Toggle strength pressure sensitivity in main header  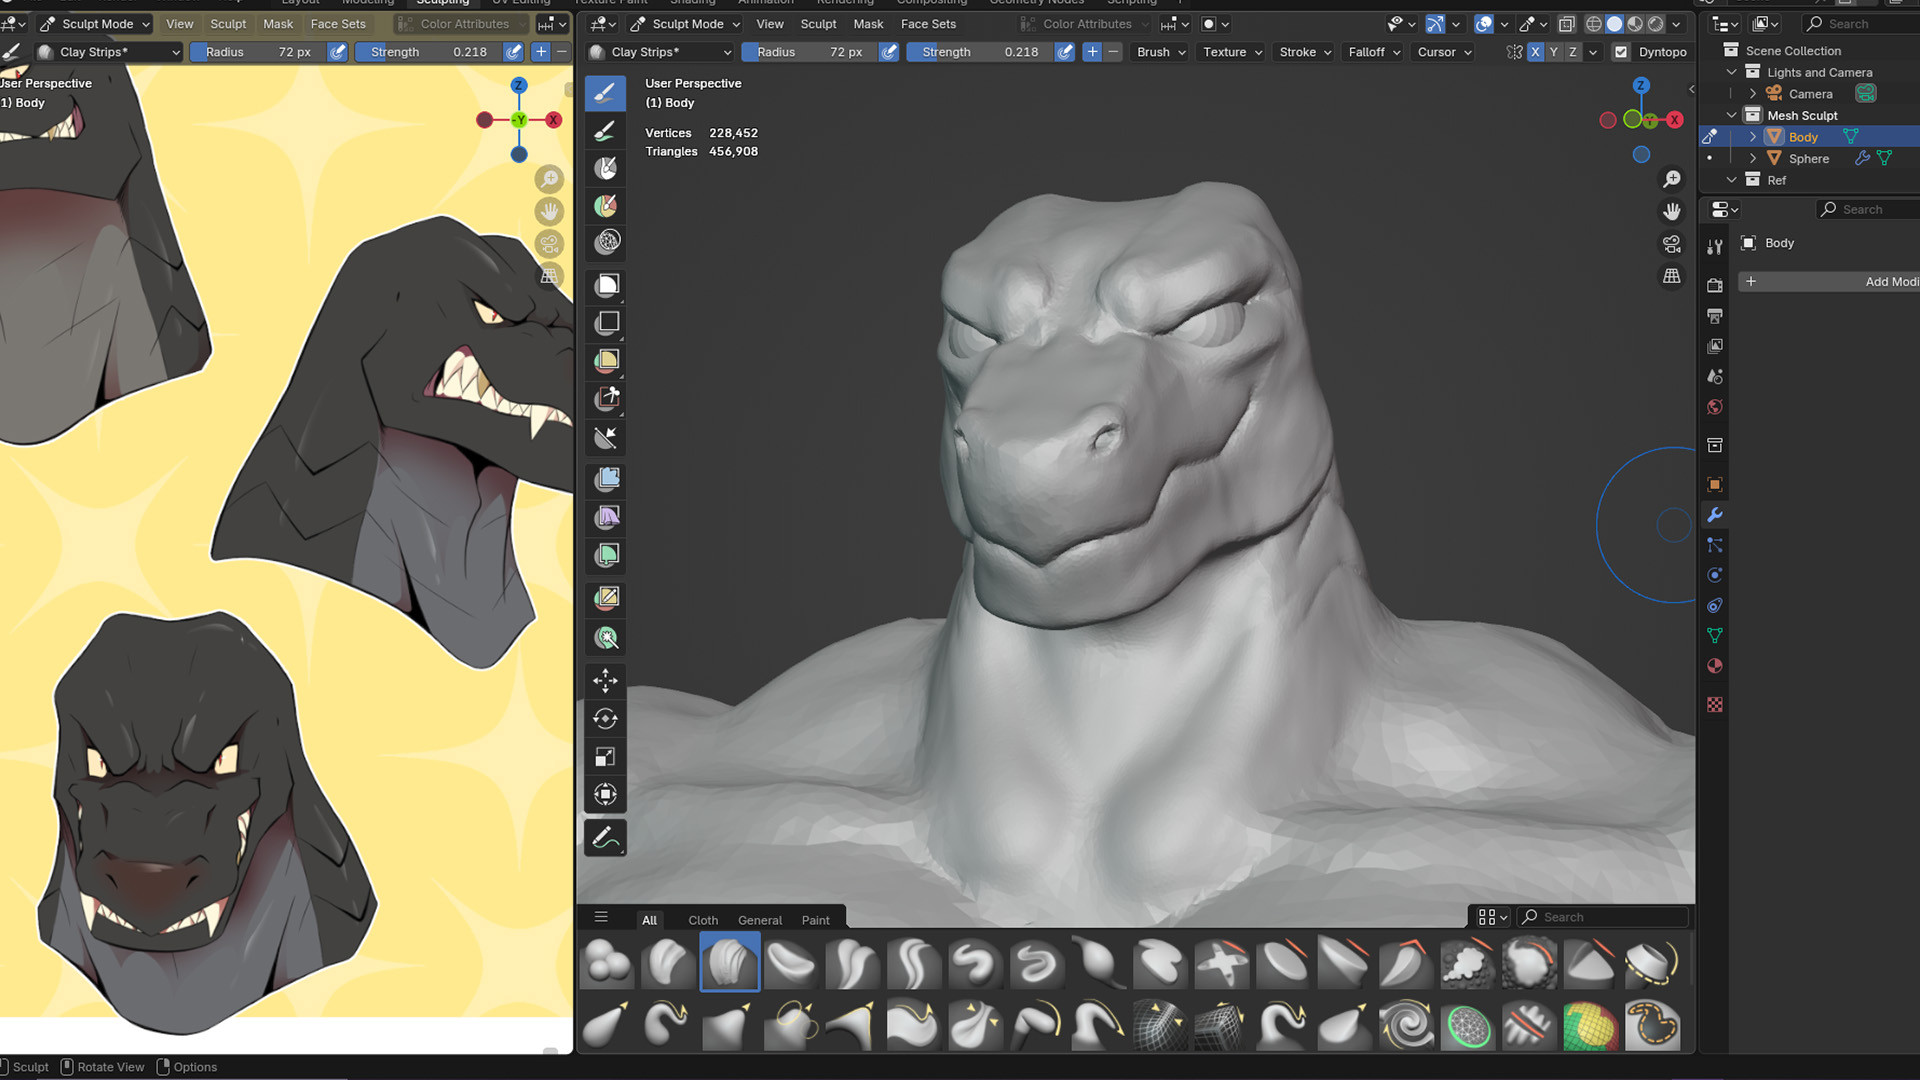(x=1065, y=52)
